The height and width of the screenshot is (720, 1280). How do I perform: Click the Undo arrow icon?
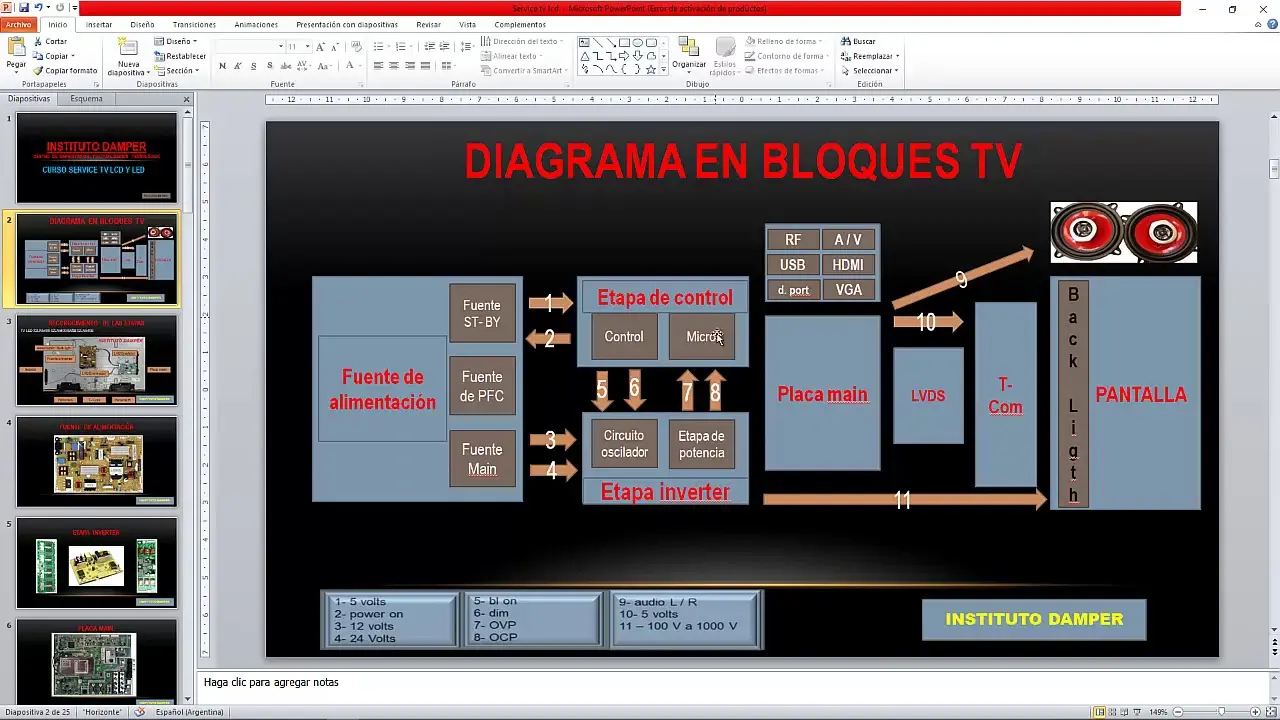coord(38,7)
